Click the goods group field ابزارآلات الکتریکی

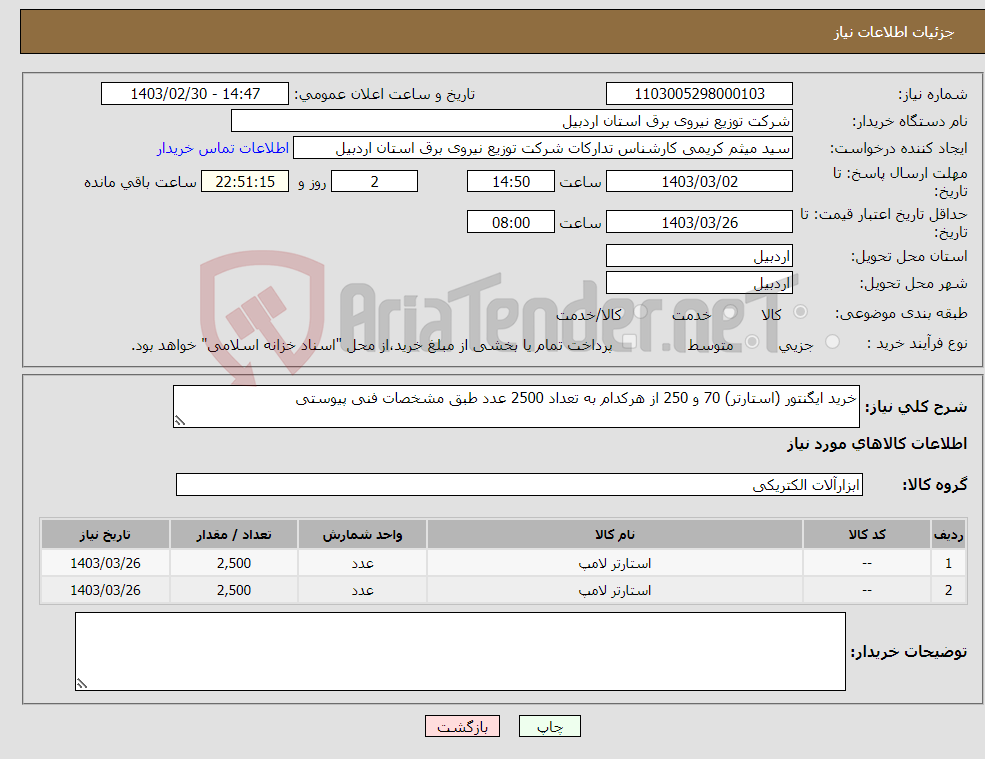click(520, 484)
